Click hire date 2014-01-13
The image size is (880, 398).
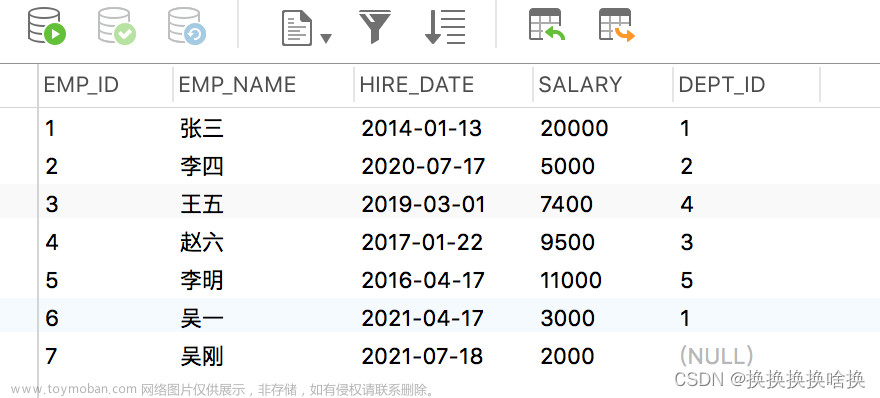[x=421, y=129]
